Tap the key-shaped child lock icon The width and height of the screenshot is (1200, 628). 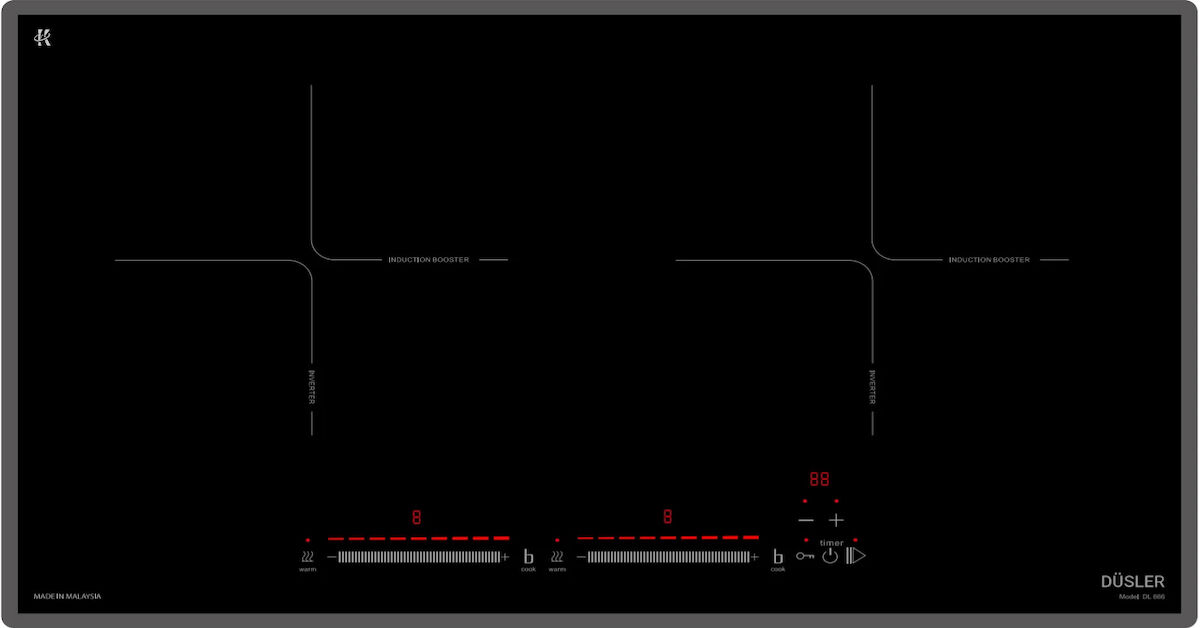805,555
